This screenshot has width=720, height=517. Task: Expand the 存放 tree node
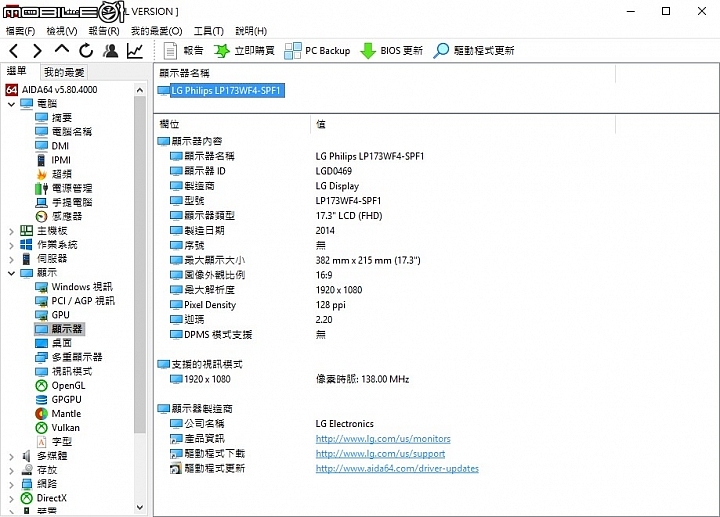tap(11, 471)
